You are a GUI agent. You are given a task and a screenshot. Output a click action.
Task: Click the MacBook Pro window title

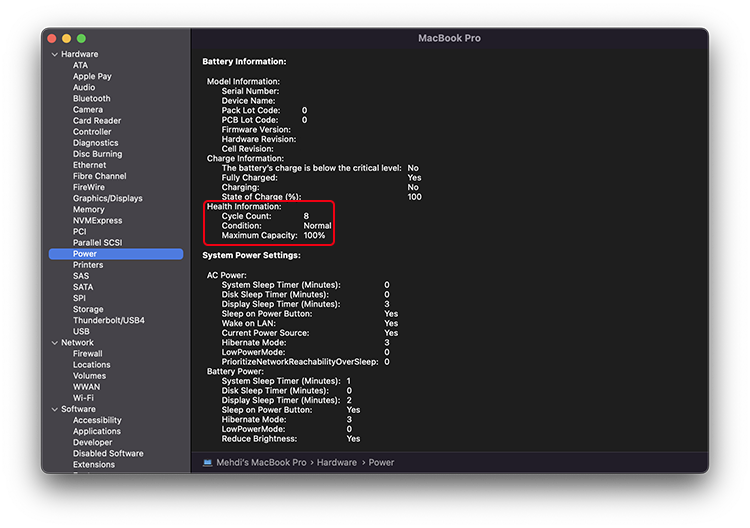coord(449,38)
